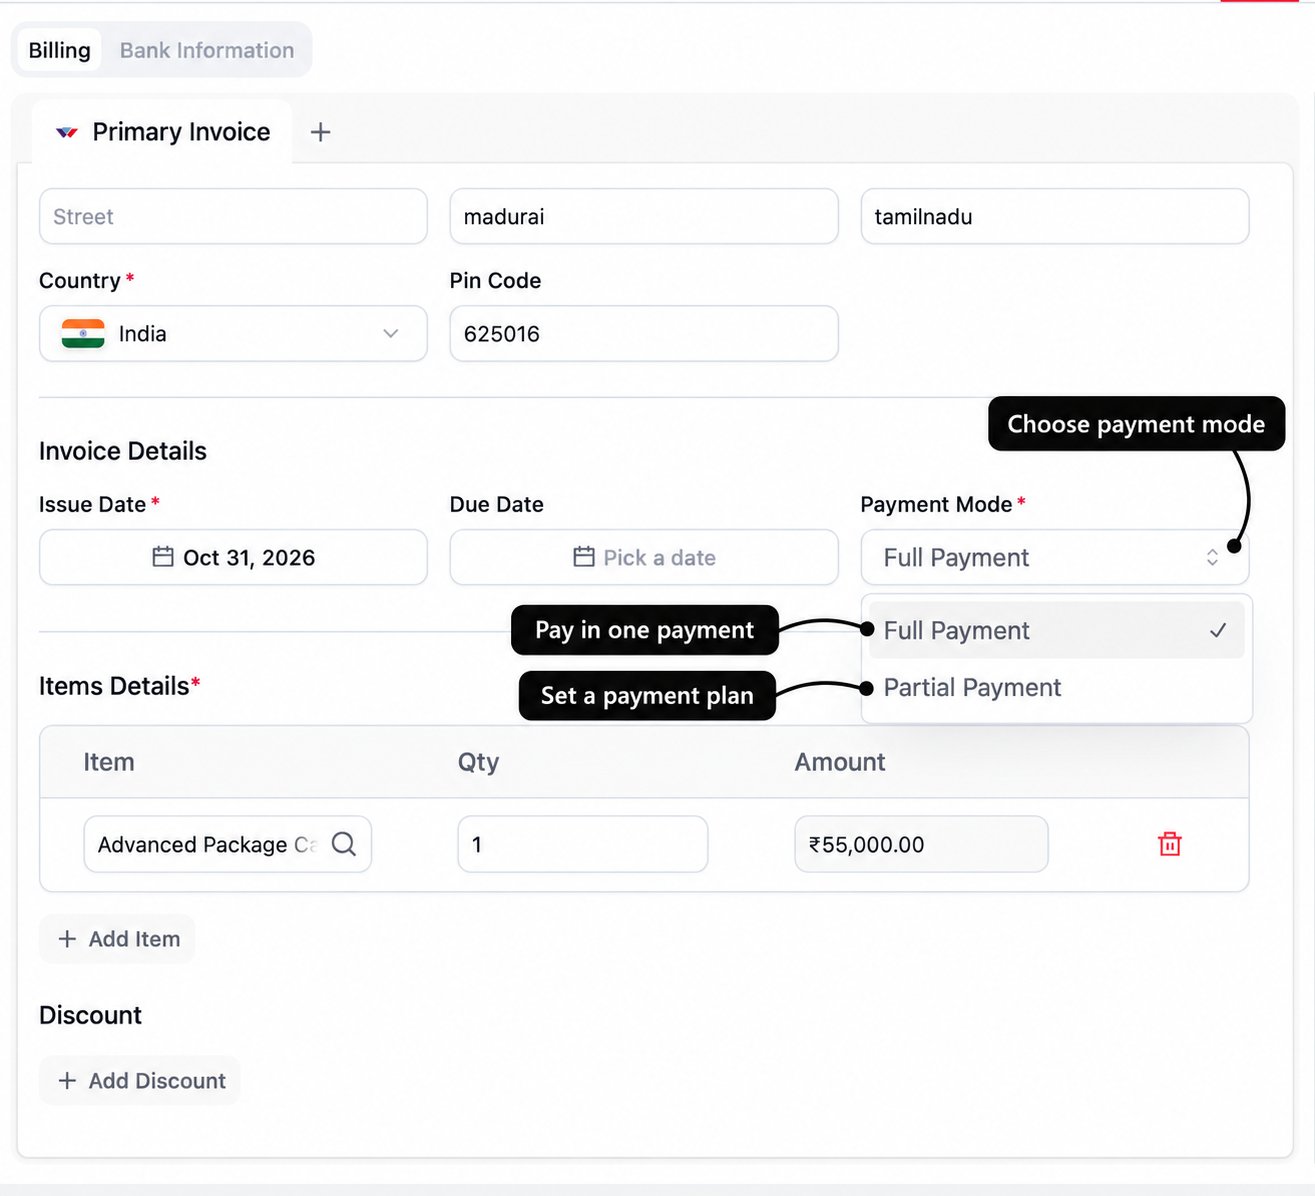Open the Country dropdown showing India

pyautogui.click(x=233, y=334)
